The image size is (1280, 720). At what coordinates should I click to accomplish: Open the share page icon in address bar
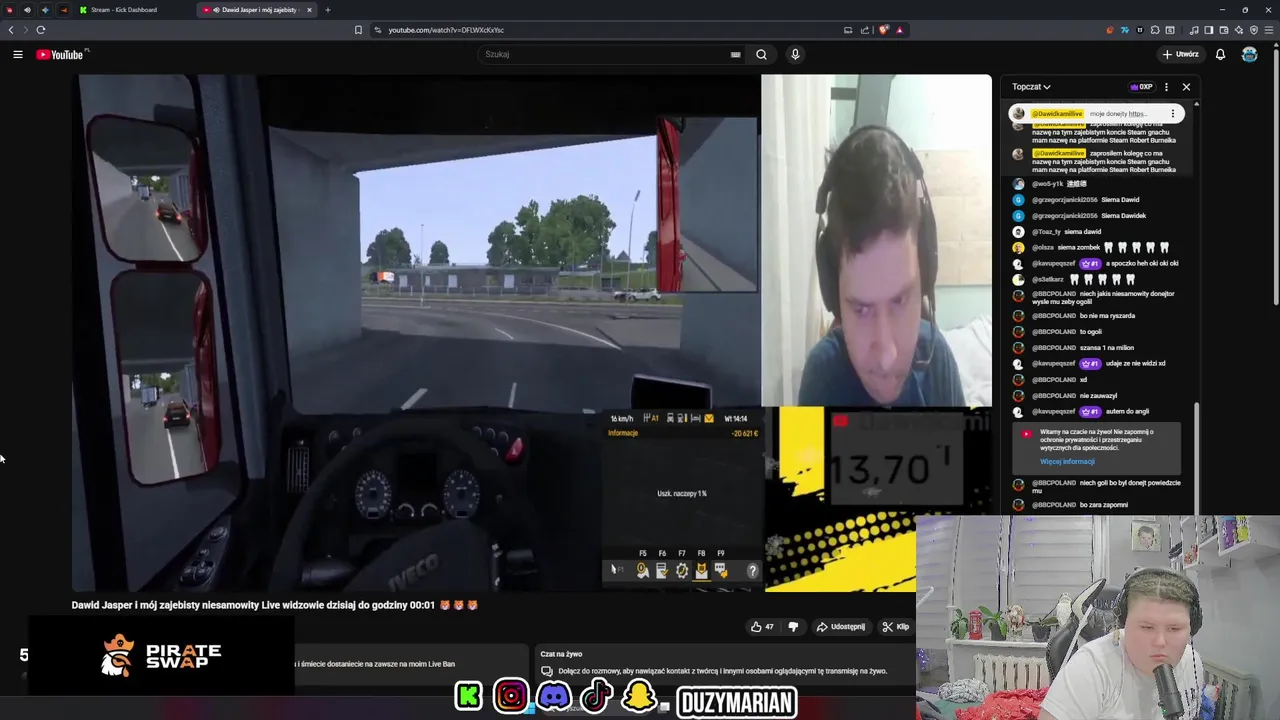865,30
